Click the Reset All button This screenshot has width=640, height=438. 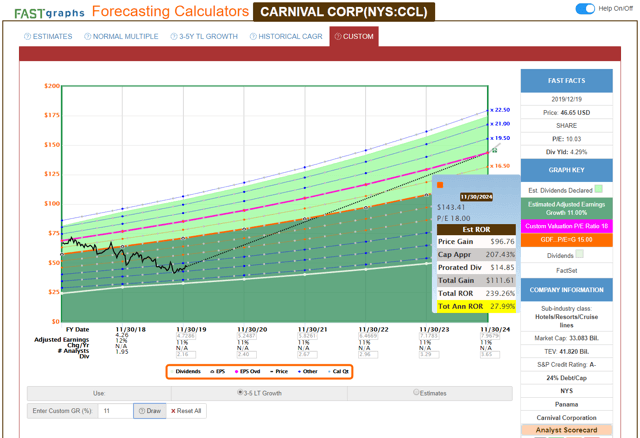click(186, 411)
